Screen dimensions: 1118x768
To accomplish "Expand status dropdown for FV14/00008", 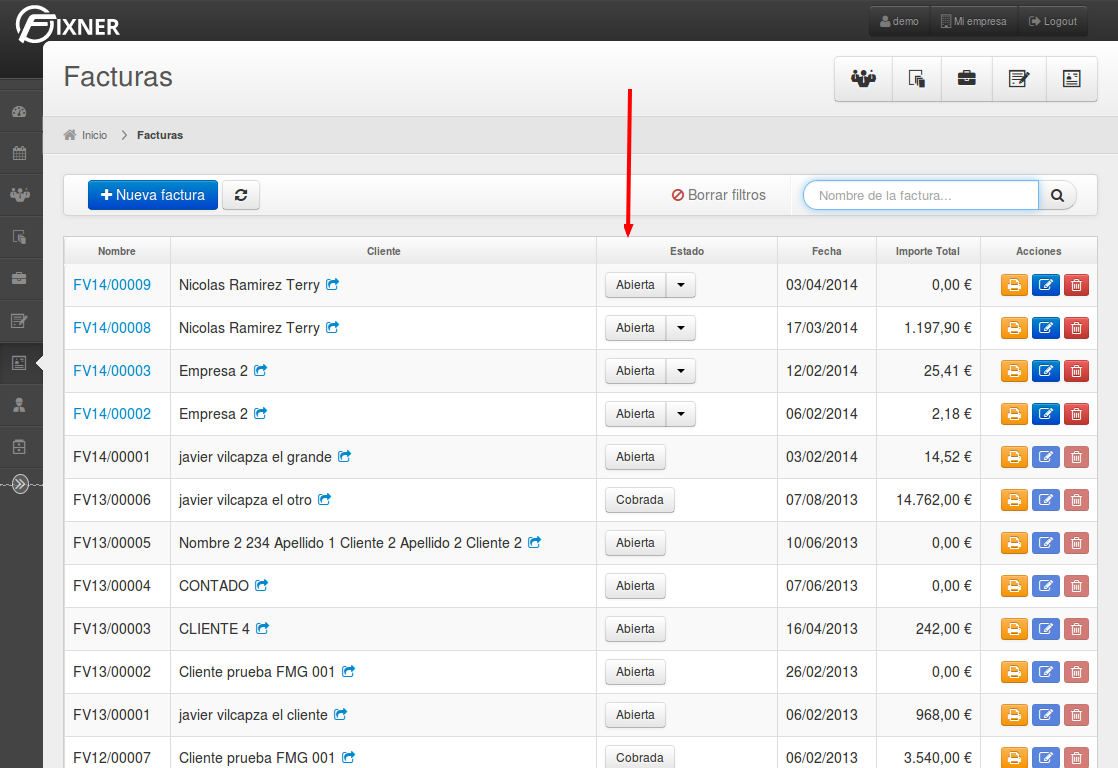I will pos(681,328).
